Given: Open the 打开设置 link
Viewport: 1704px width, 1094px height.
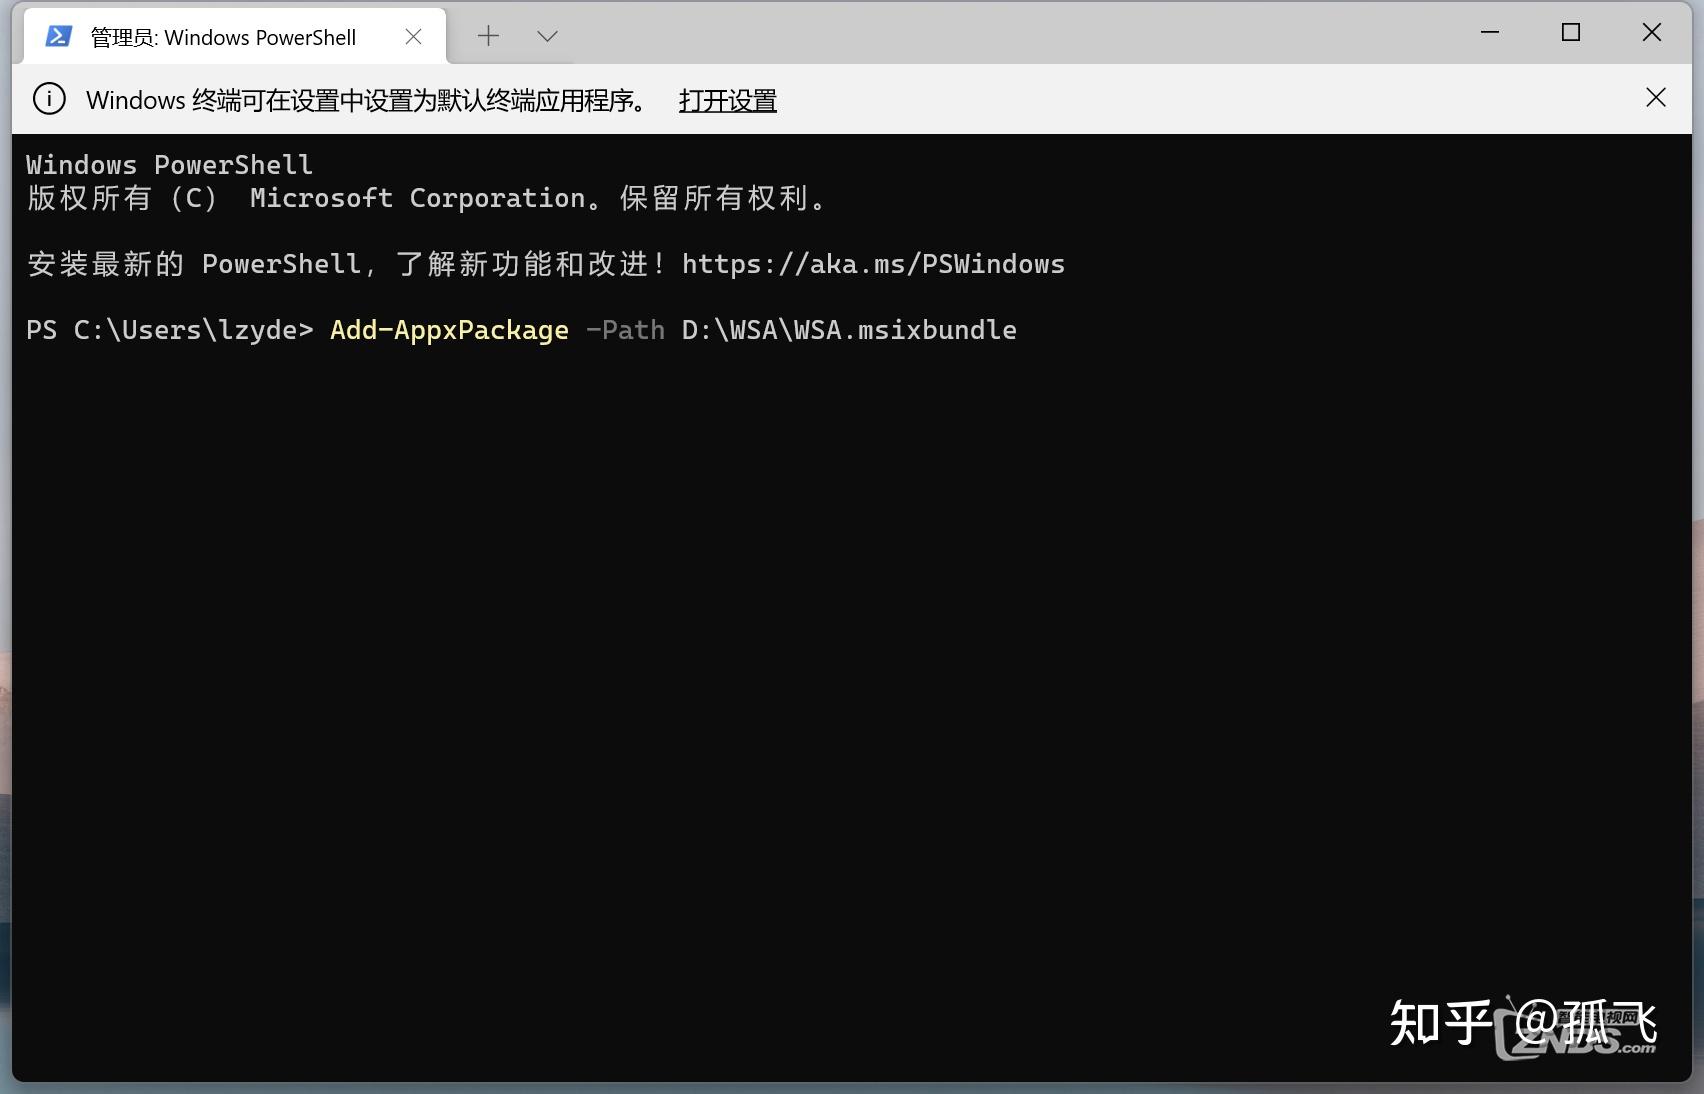Looking at the screenshot, I should tap(728, 100).
